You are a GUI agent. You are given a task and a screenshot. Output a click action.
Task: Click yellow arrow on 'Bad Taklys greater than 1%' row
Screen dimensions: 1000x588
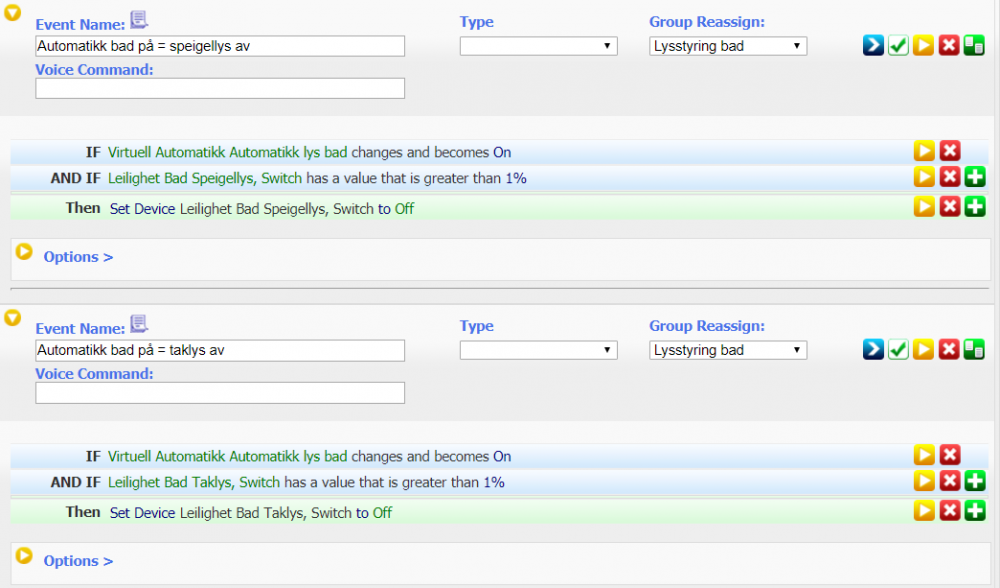[x=924, y=482]
